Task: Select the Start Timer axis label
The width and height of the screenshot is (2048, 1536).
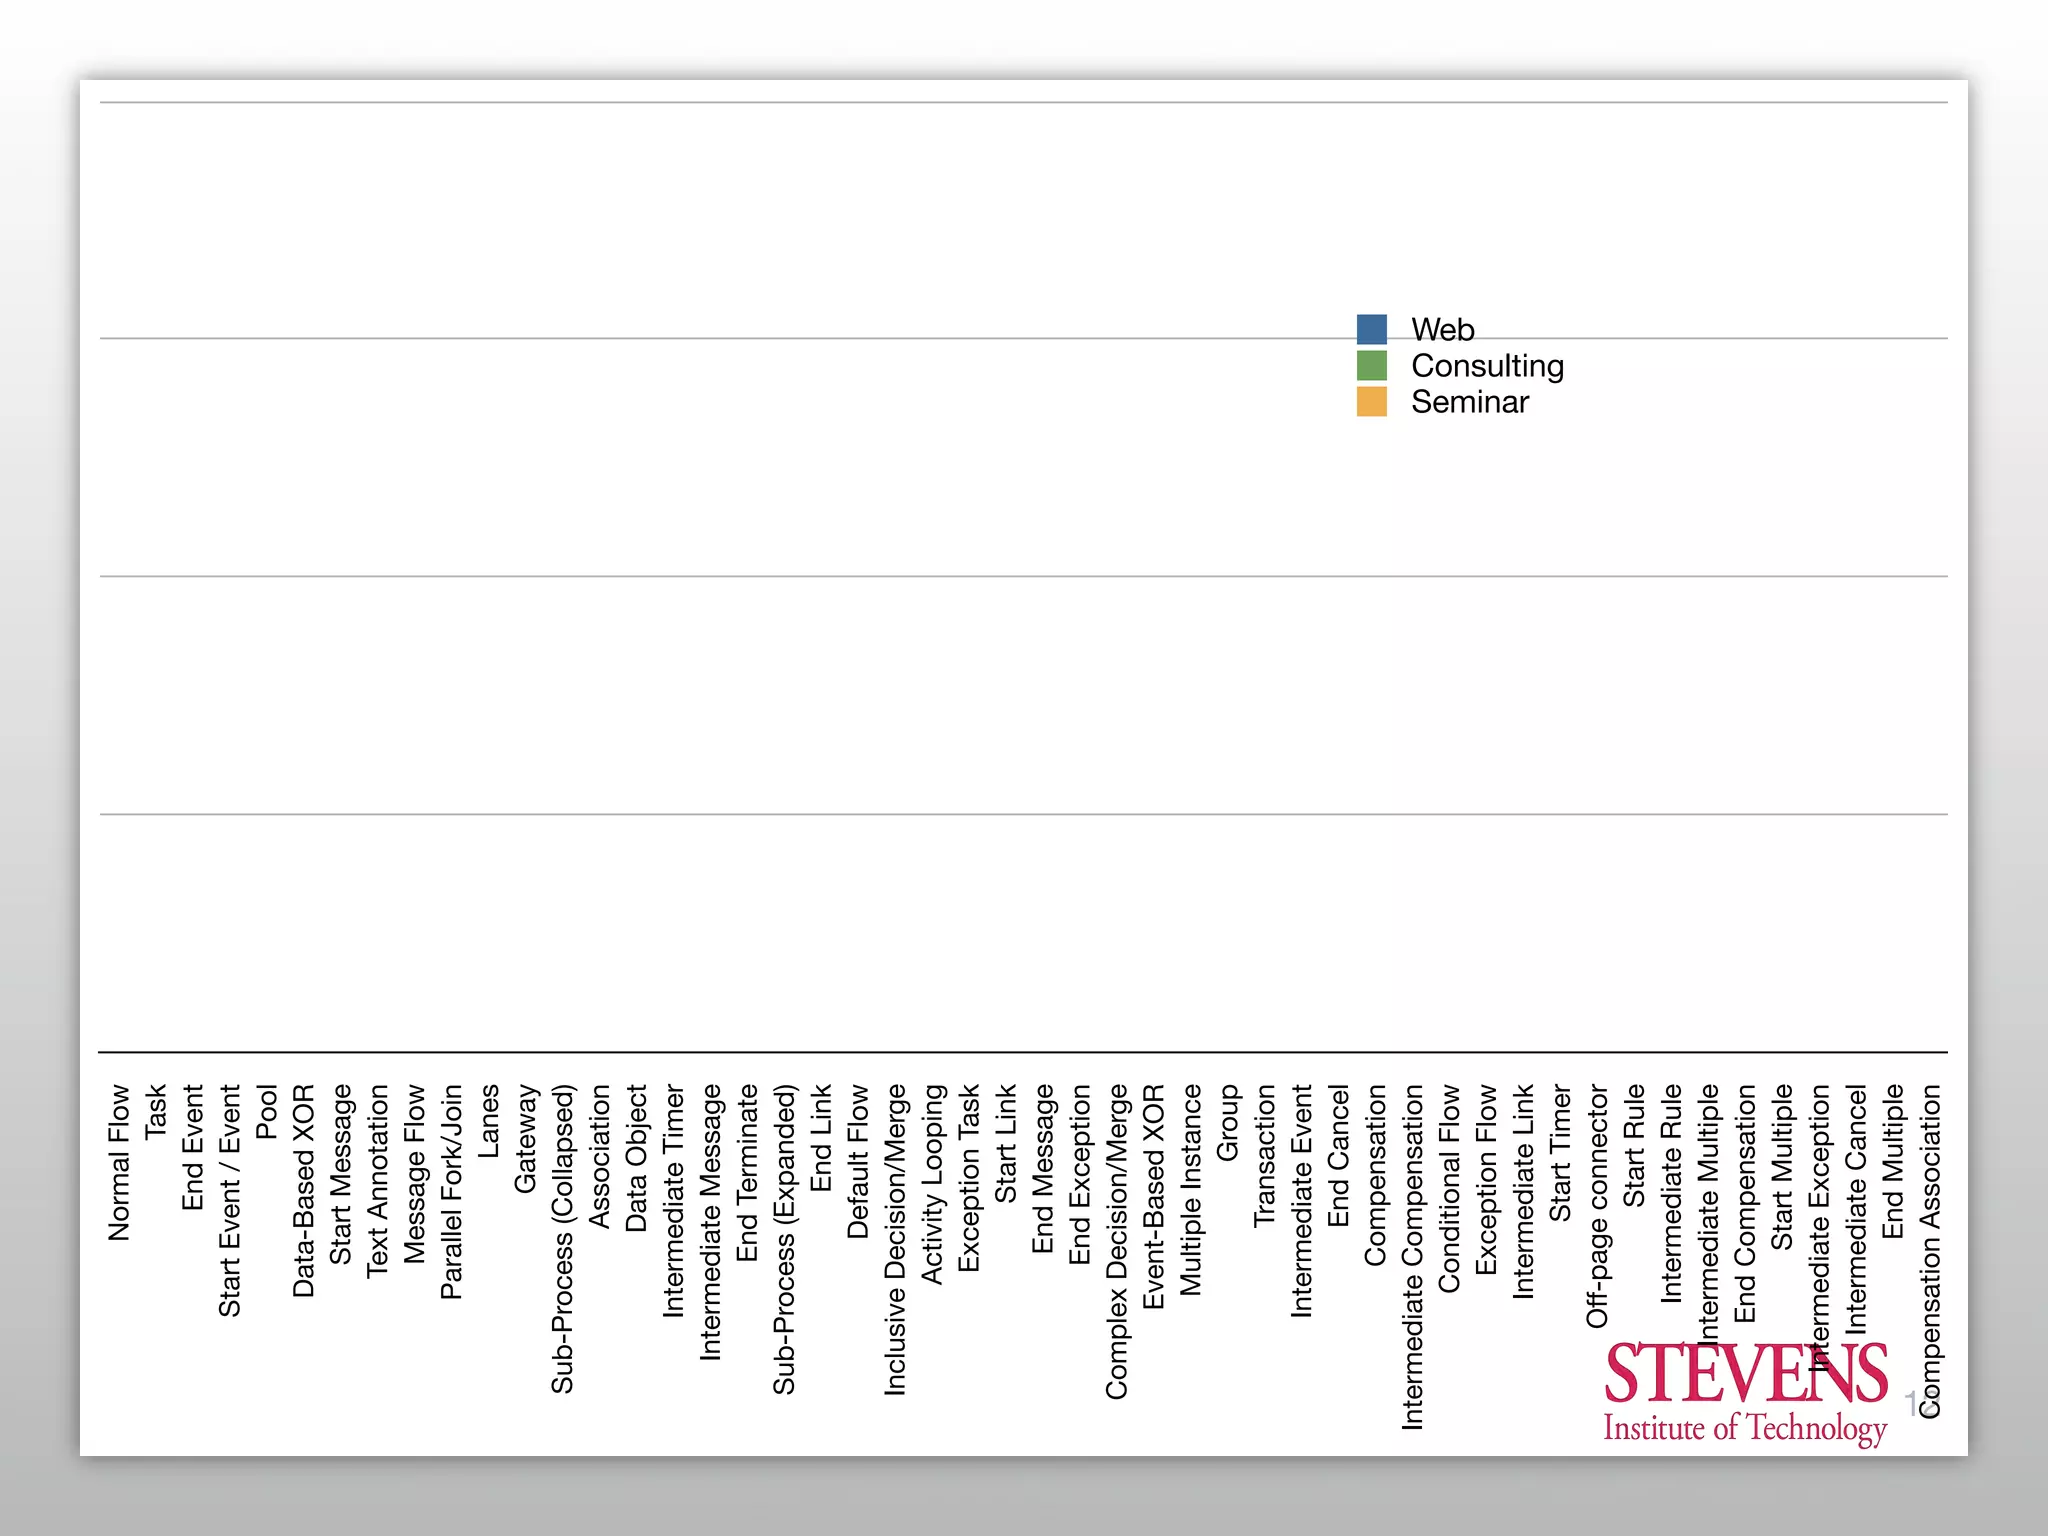Action: (x=1560, y=1152)
